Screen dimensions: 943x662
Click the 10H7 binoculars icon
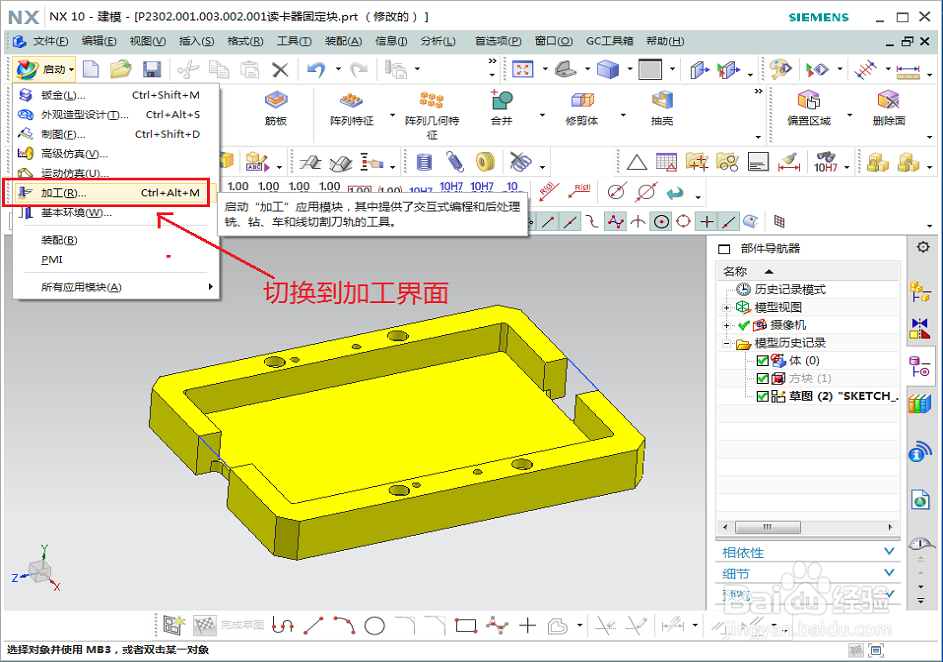[x=826, y=162]
